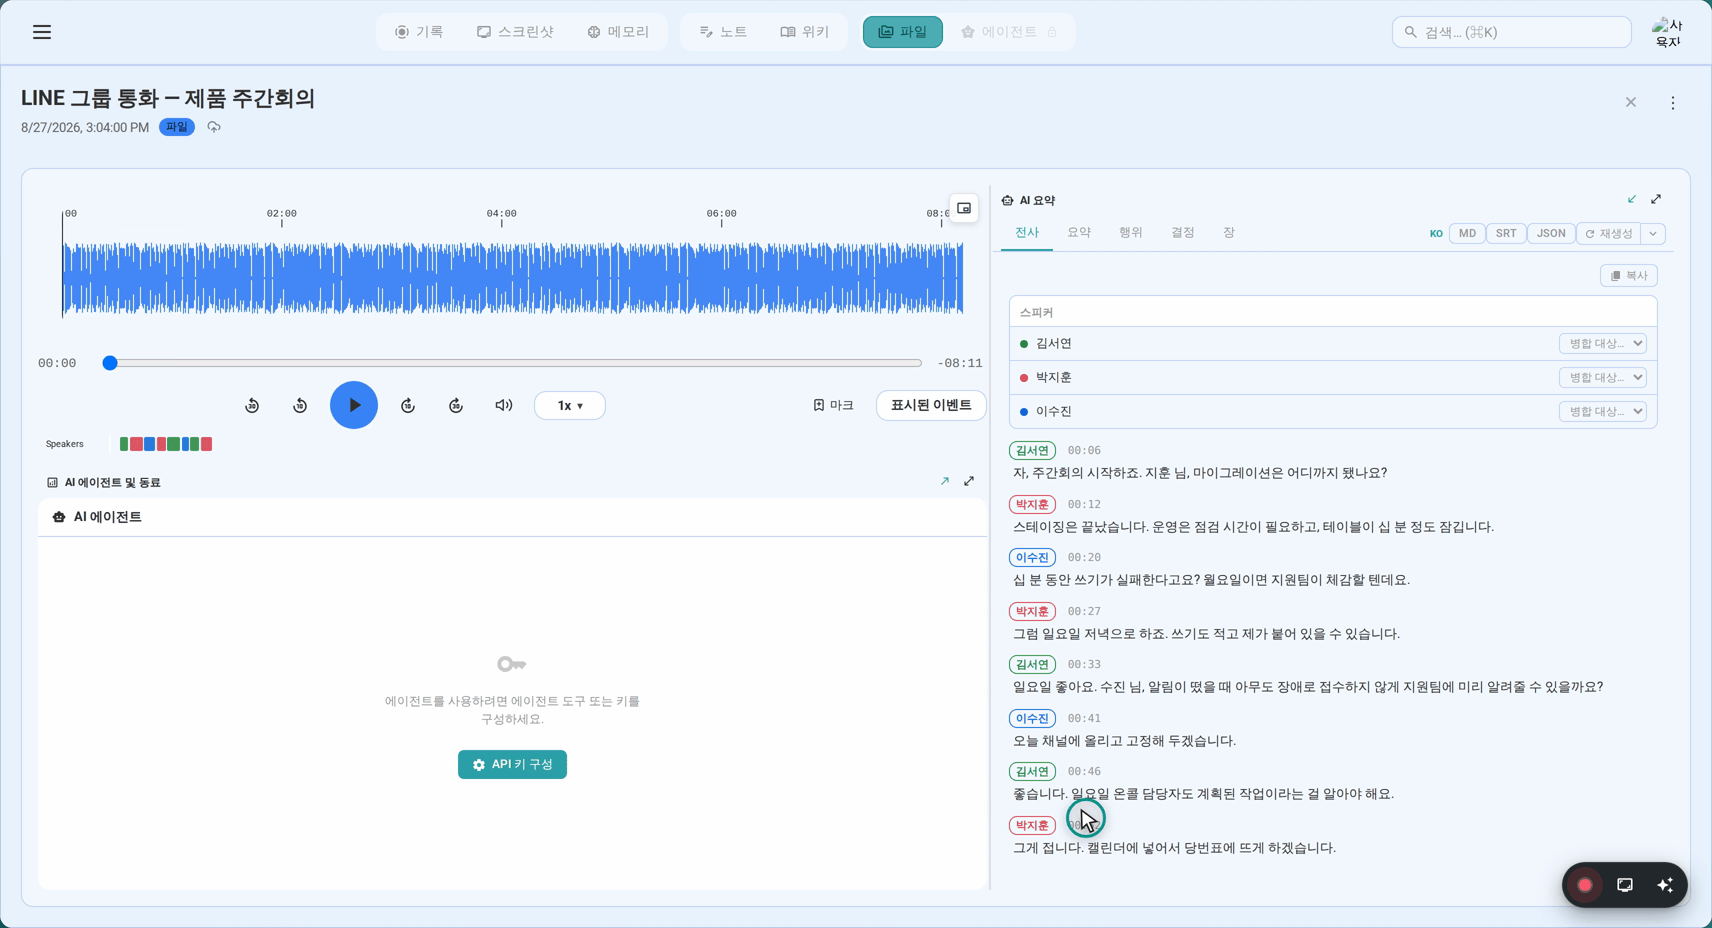Pop out the AI 에이전트 및 동료 panel
This screenshot has width=1712, height=928.
945,481
